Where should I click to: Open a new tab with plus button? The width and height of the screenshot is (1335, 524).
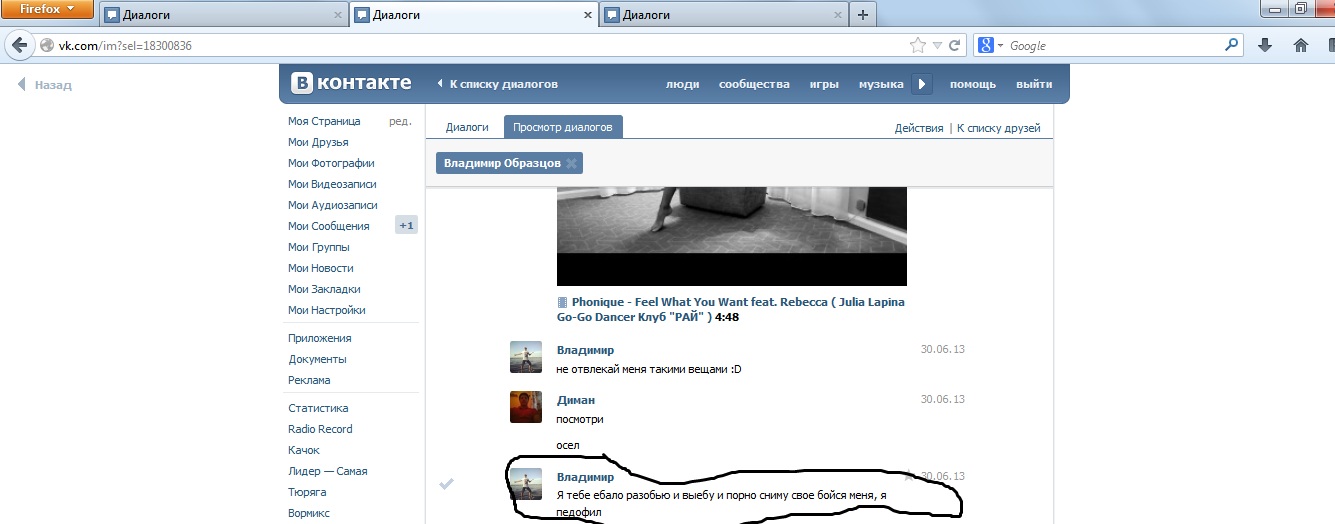point(863,14)
